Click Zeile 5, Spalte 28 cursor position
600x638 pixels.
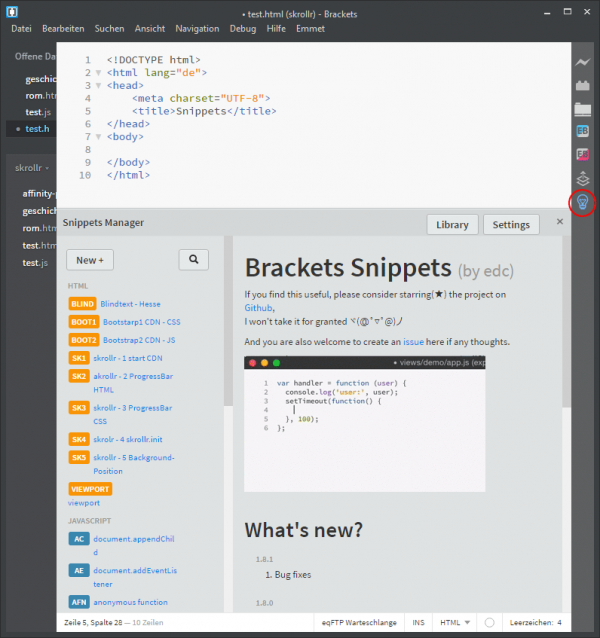click(x=93, y=623)
